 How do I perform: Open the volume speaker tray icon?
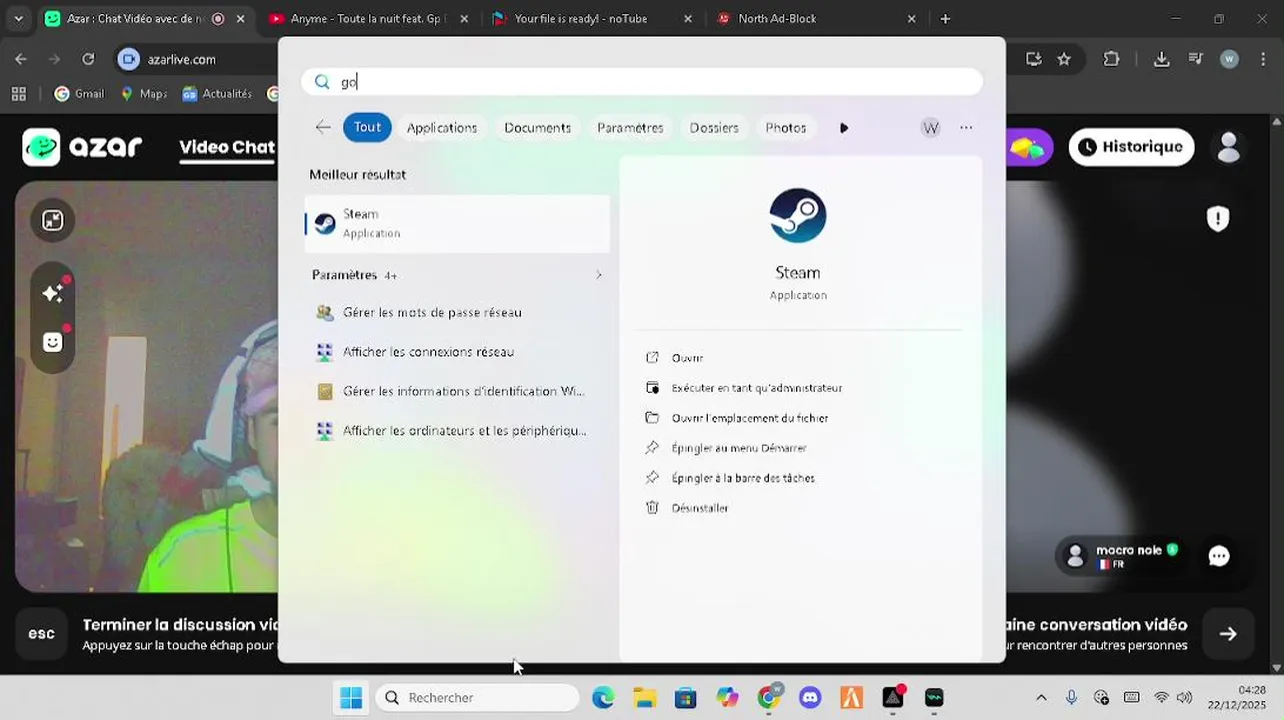point(1184,698)
